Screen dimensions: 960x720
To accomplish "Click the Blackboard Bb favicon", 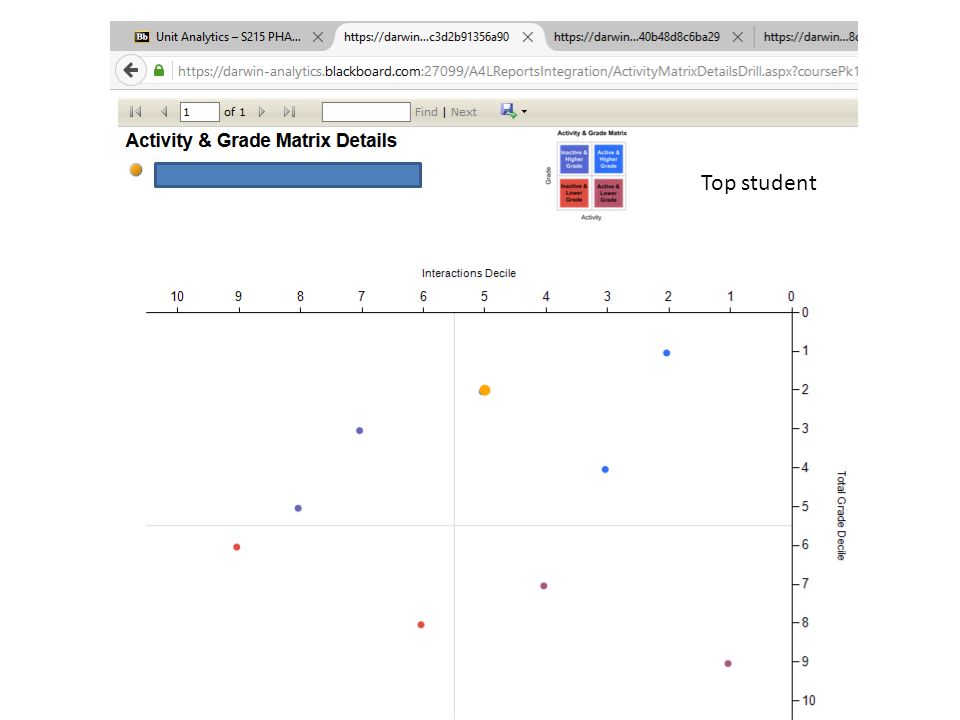I will point(142,37).
